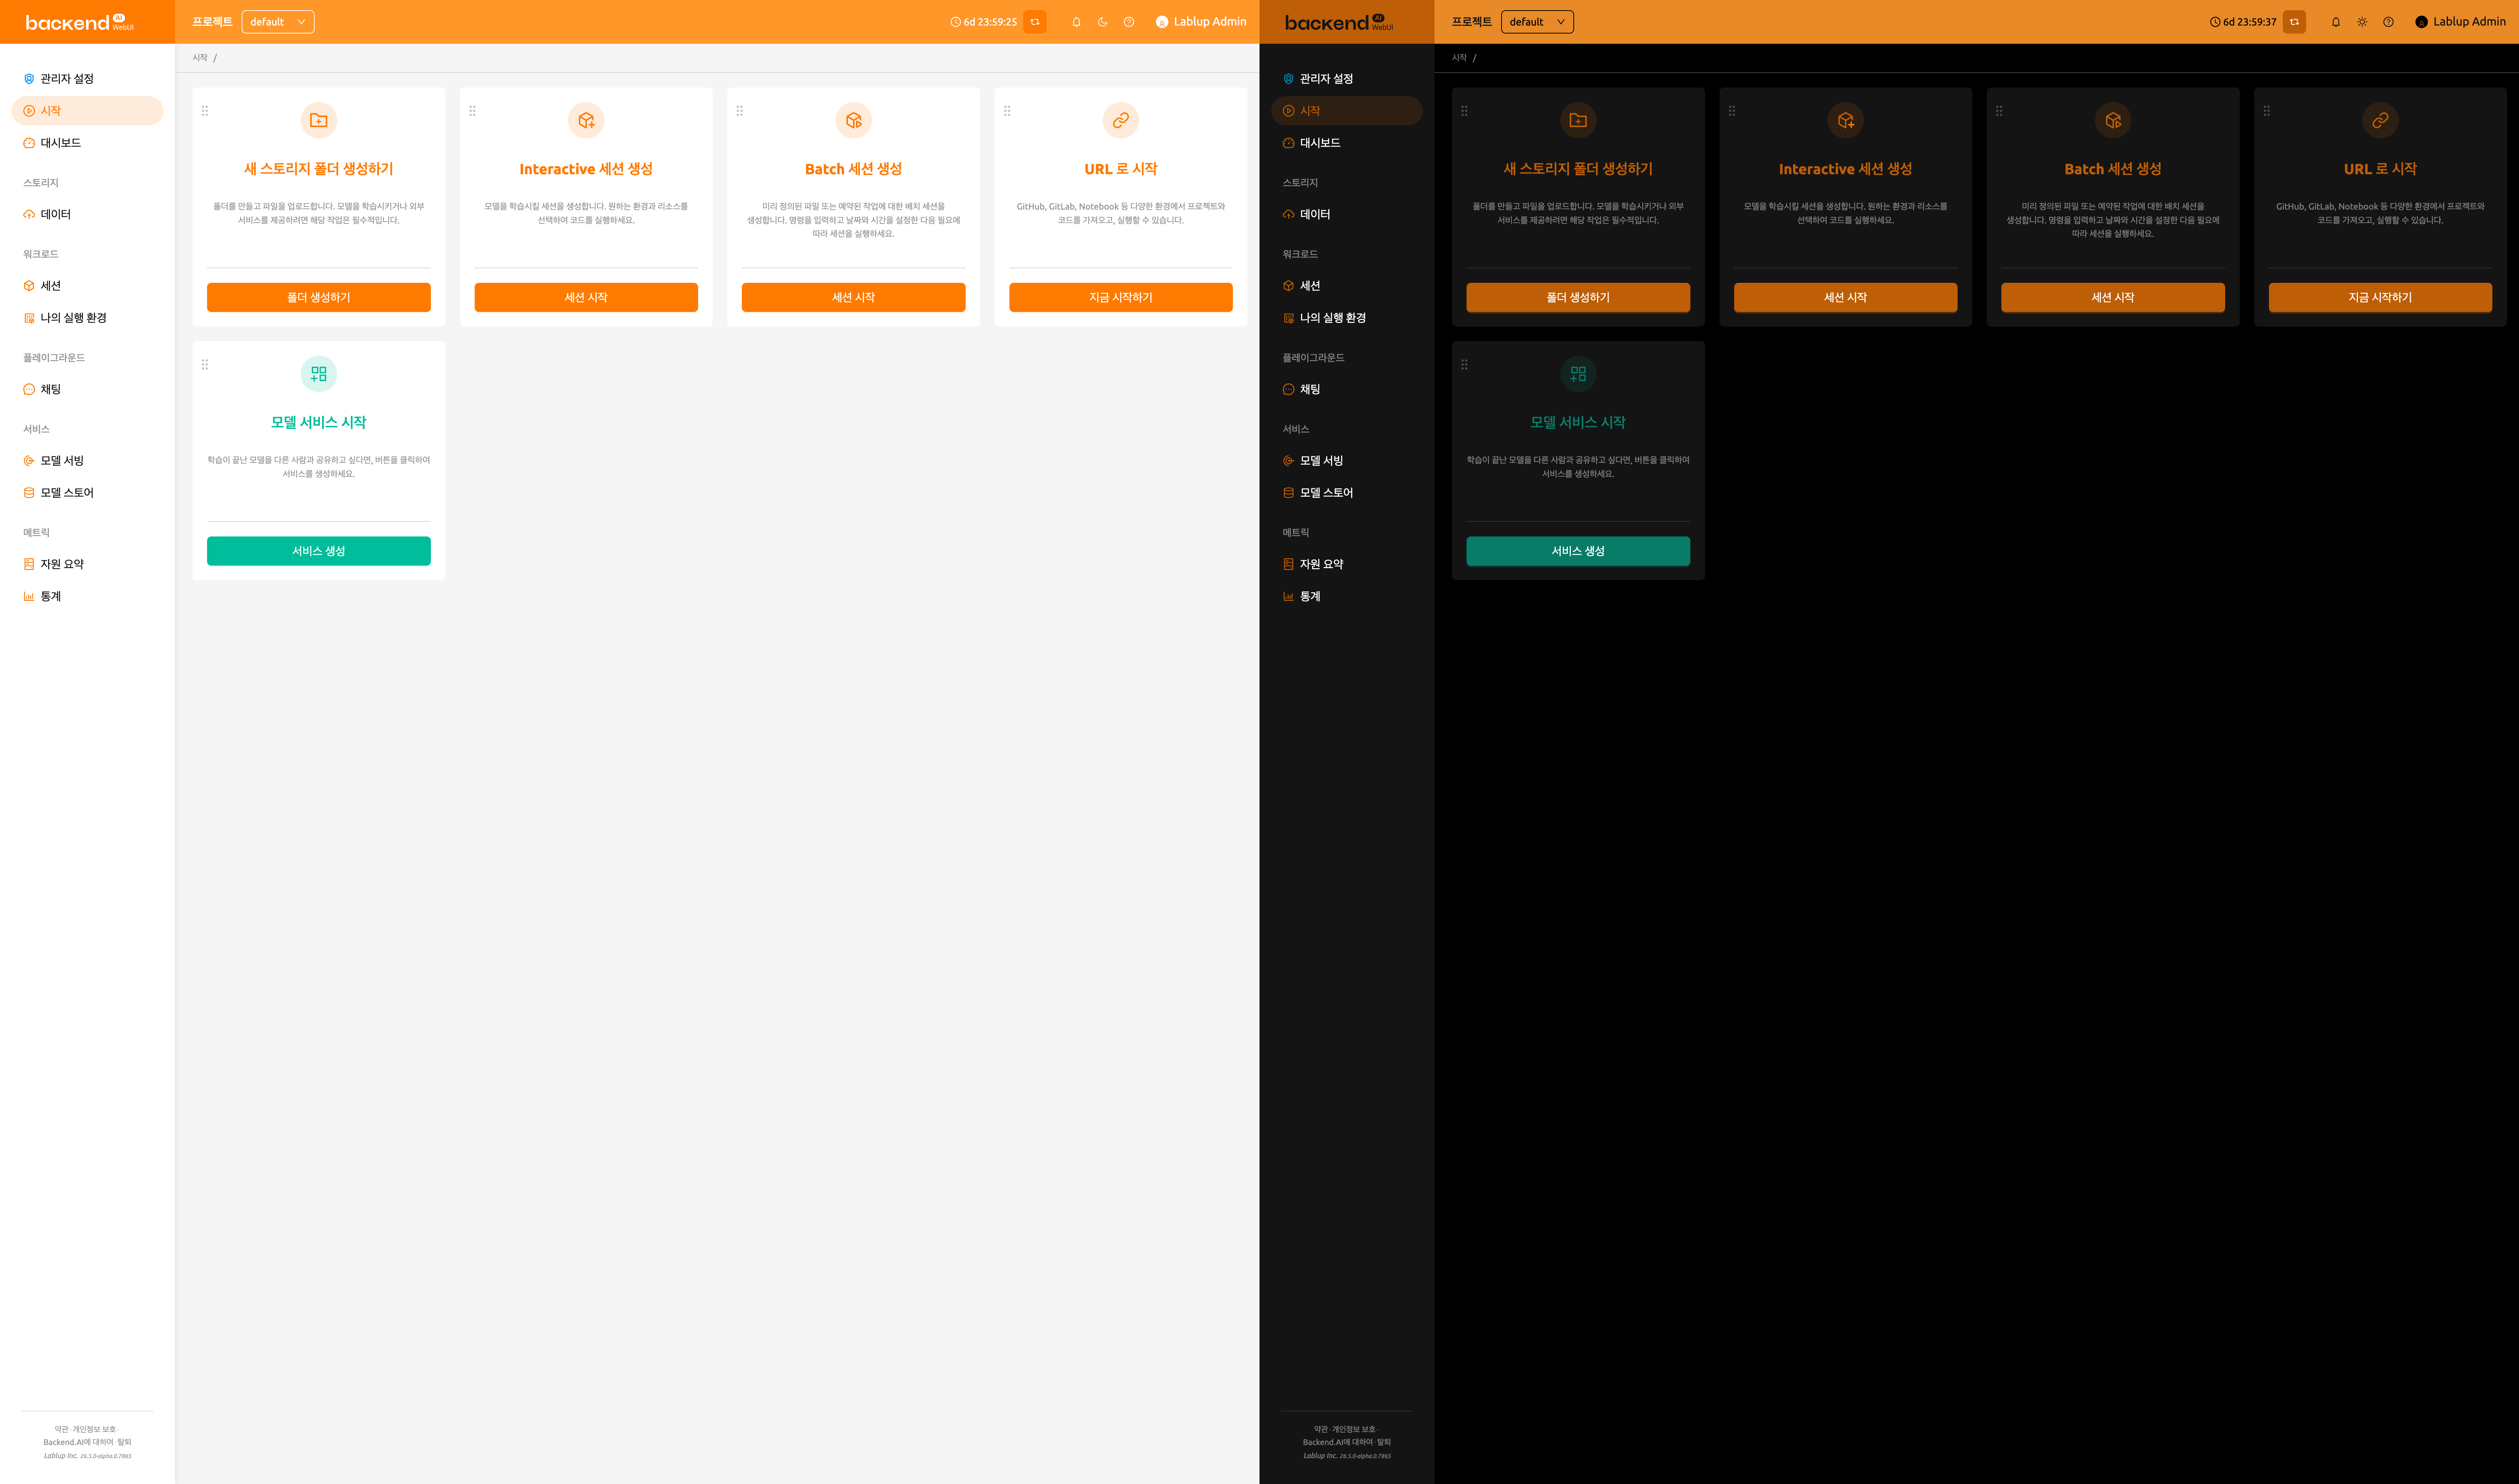The image size is (2519, 1484).
Task: Click the link icon on the dark URL card
Action: tap(2380, 120)
